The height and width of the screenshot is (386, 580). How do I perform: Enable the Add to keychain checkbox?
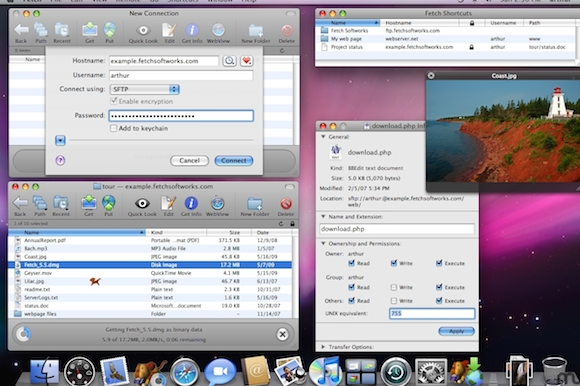point(114,128)
